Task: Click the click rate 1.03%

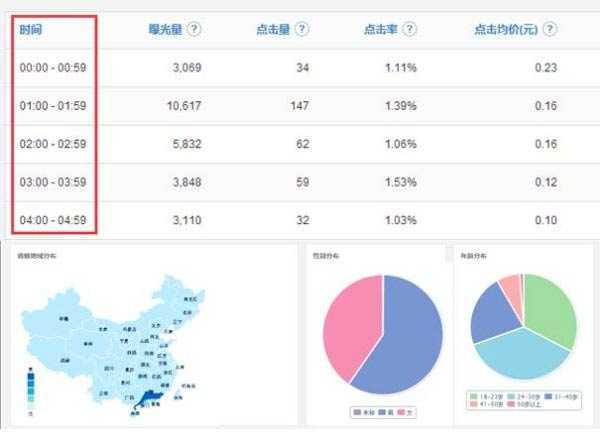Action: [x=401, y=220]
